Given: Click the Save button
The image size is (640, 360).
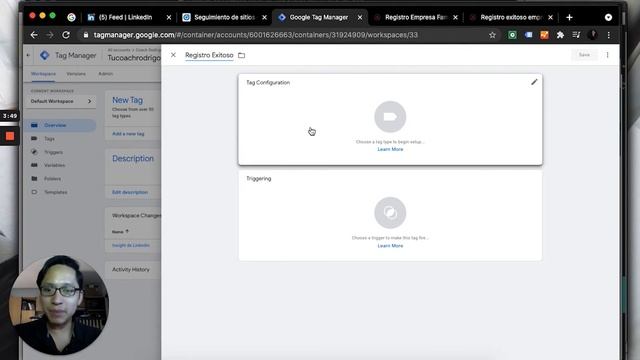Looking at the screenshot, I should [584, 55].
